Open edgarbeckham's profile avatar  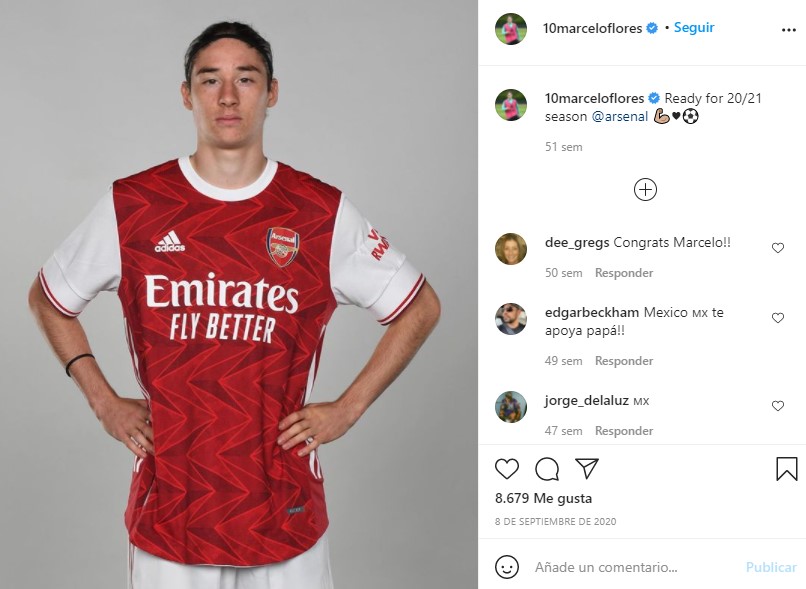coord(510,319)
